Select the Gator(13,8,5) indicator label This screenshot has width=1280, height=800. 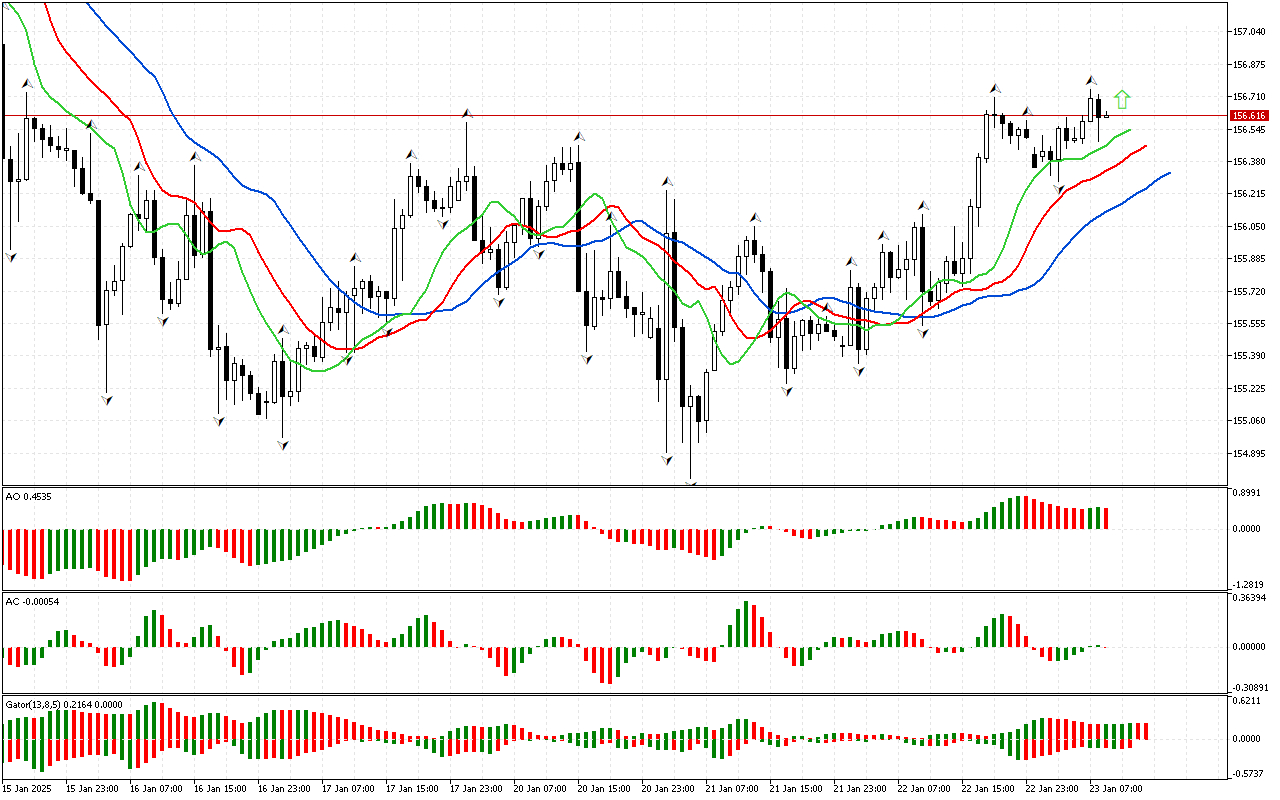[64, 704]
